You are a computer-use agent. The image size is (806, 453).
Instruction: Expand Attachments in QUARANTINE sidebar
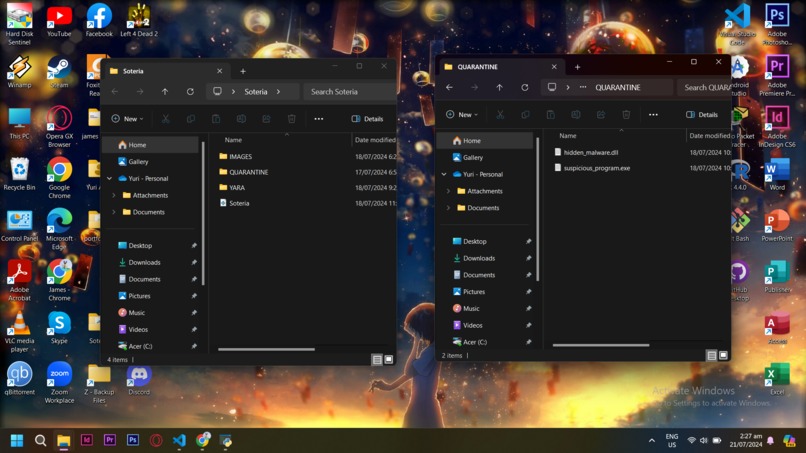tap(448, 191)
